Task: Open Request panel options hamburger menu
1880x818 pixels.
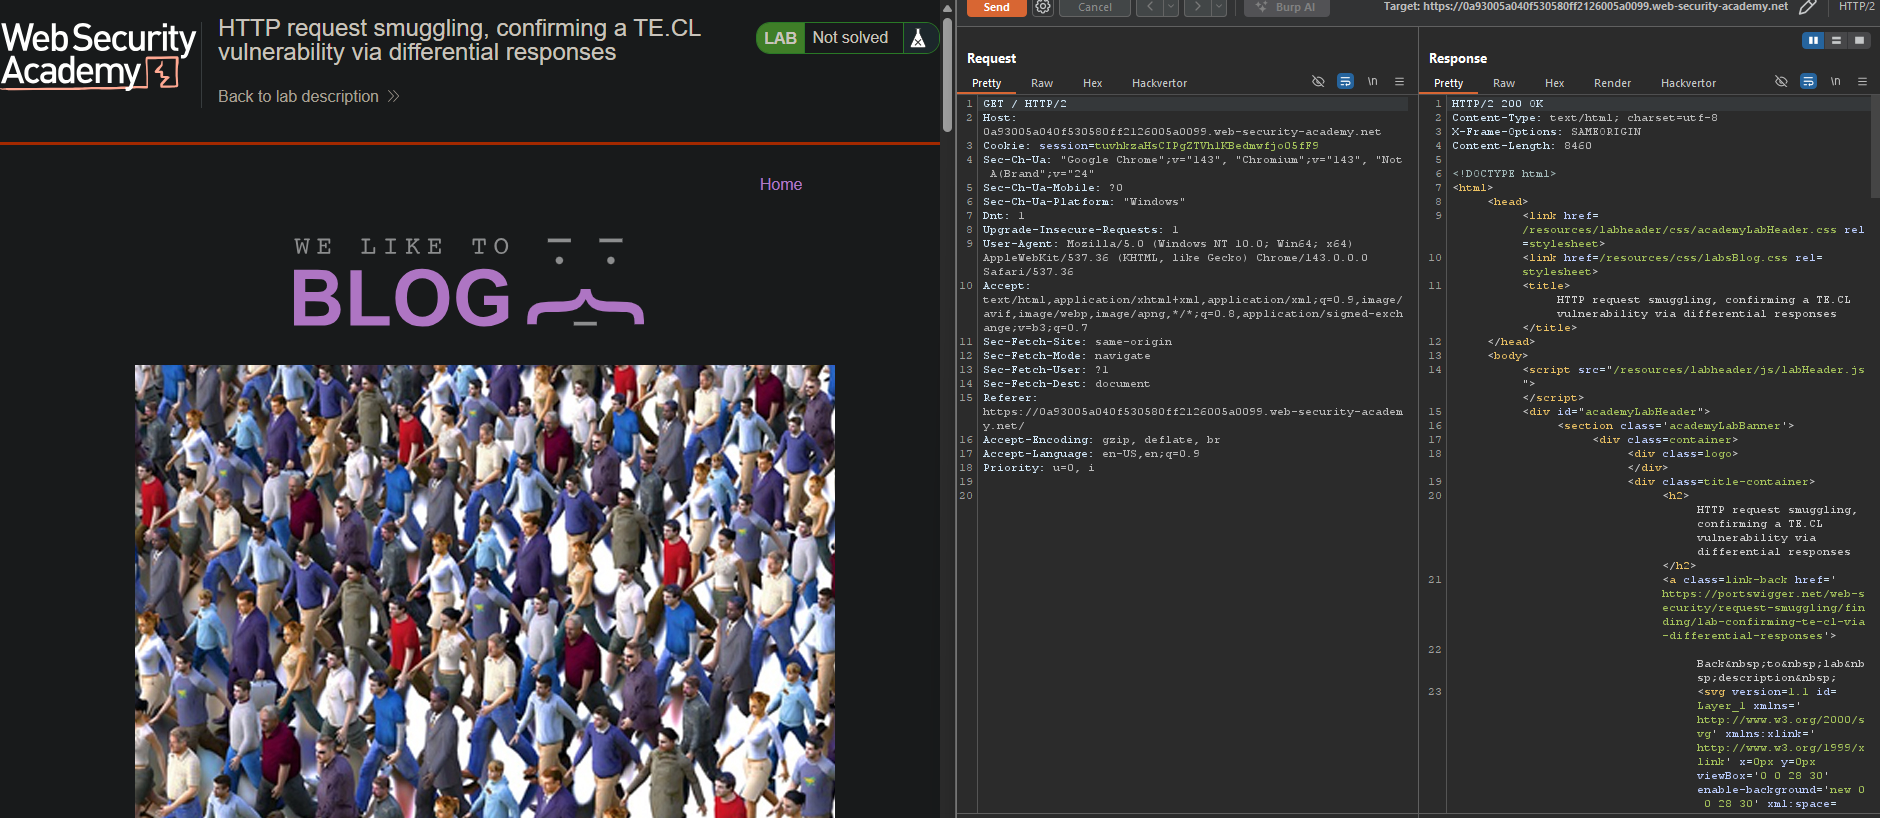Action: click(x=1399, y=82)
